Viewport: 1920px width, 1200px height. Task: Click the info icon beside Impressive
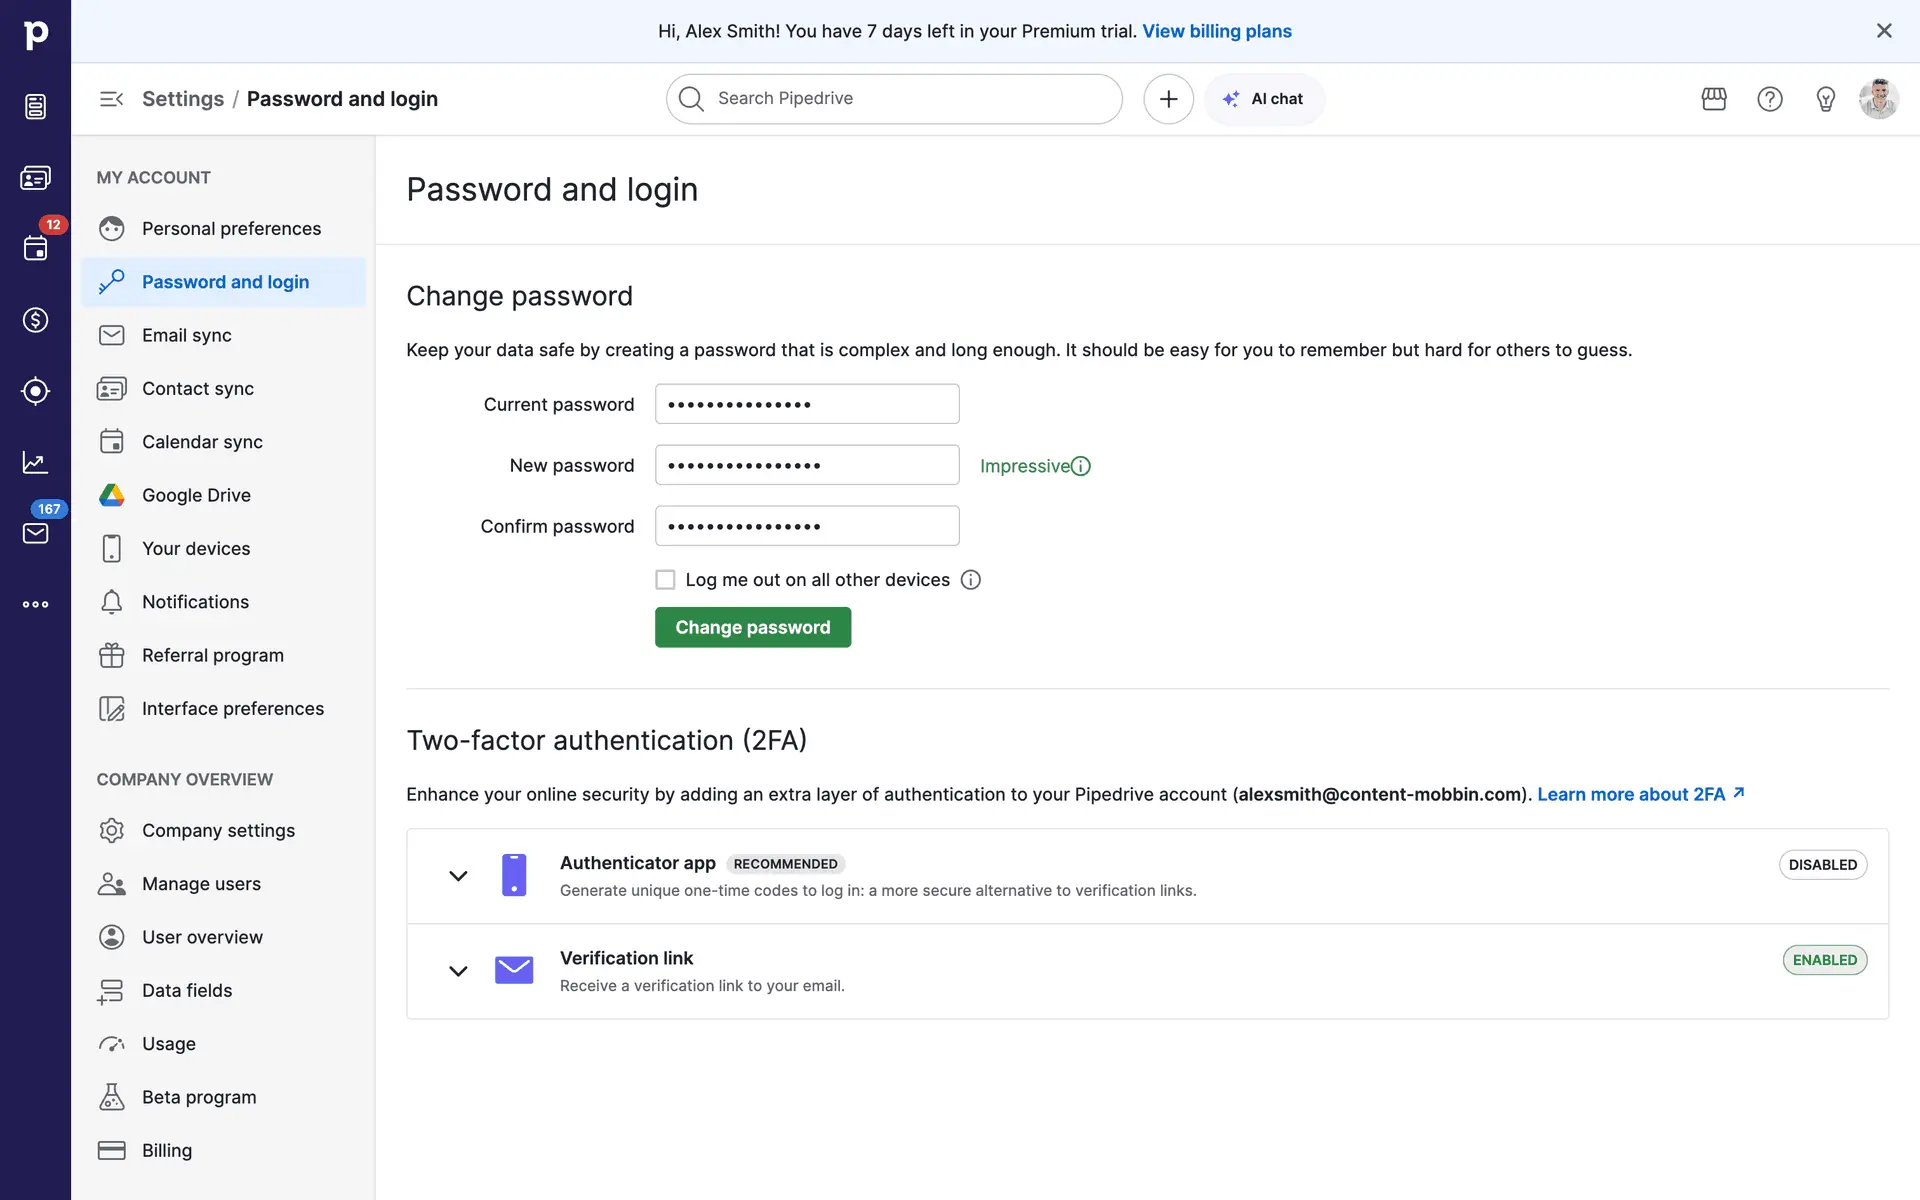[1081, 466]
